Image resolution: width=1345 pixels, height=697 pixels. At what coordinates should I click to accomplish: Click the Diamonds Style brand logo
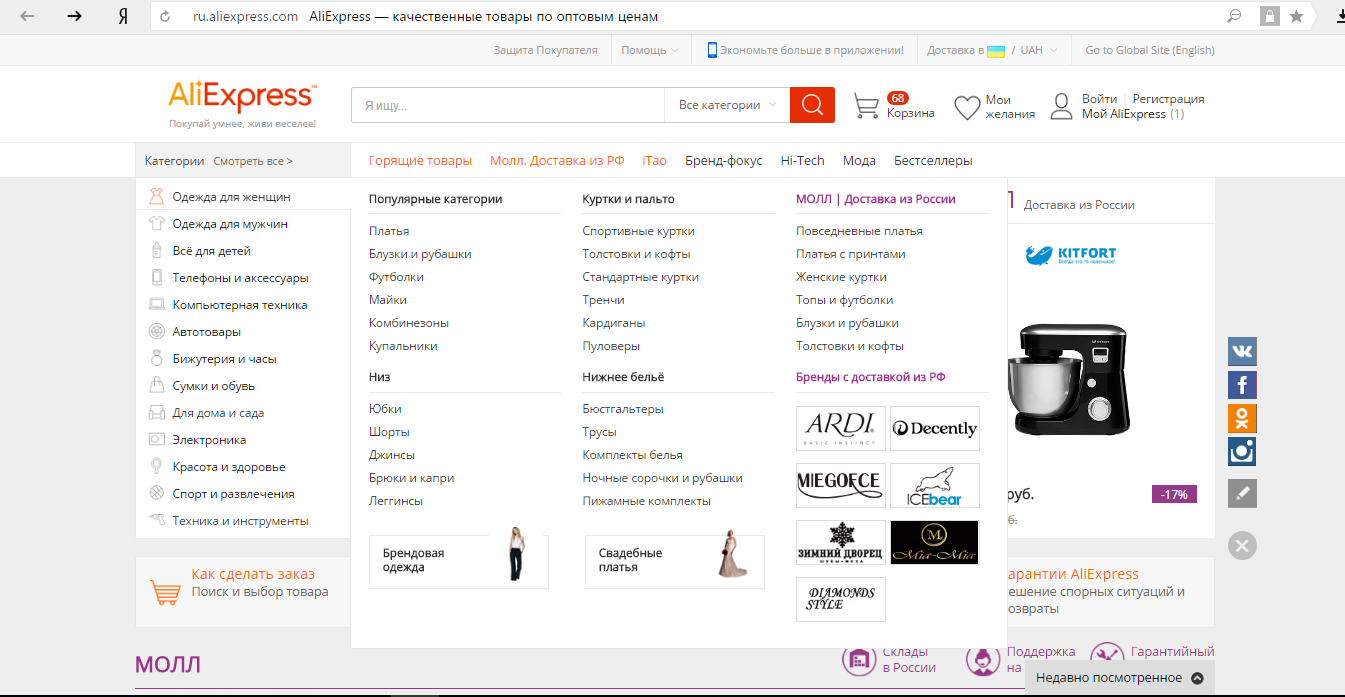(x=841, y=599)
